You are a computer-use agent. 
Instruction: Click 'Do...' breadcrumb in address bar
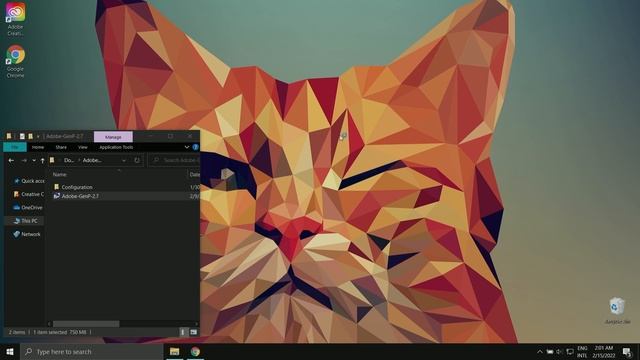(x=69, y=160)
